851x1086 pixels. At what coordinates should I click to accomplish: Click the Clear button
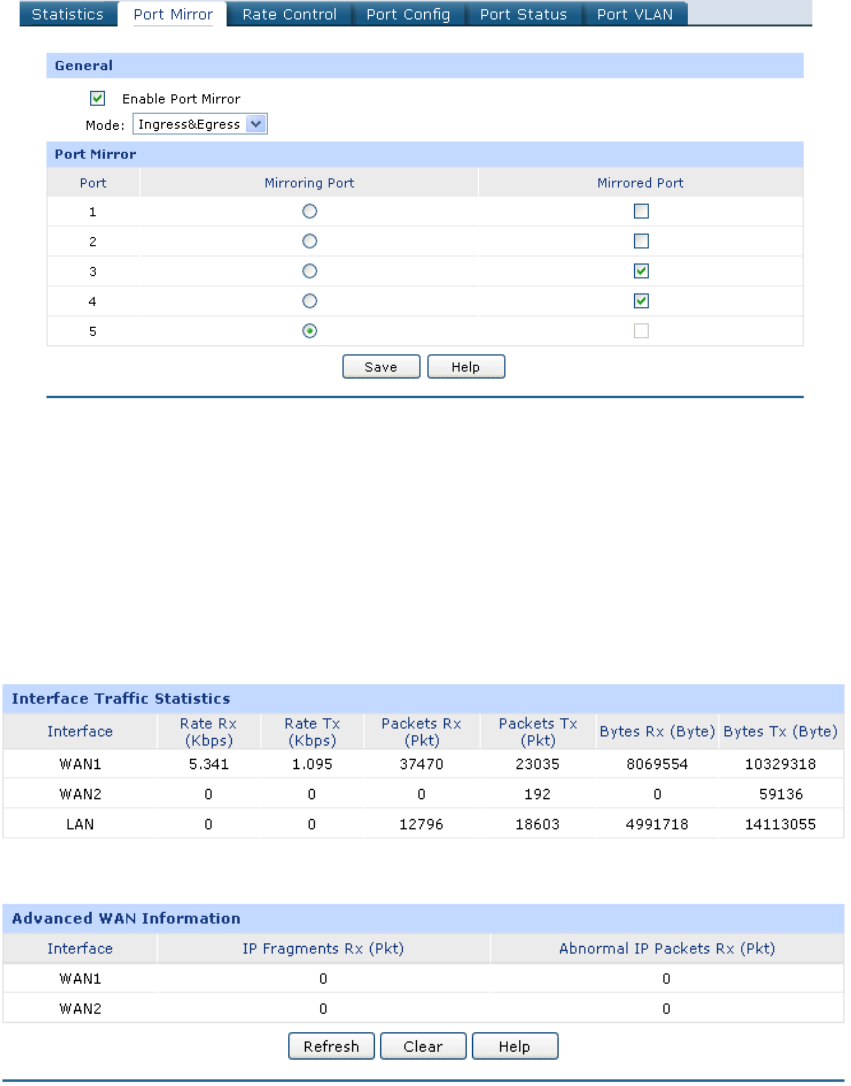[x=423, y=1046]
